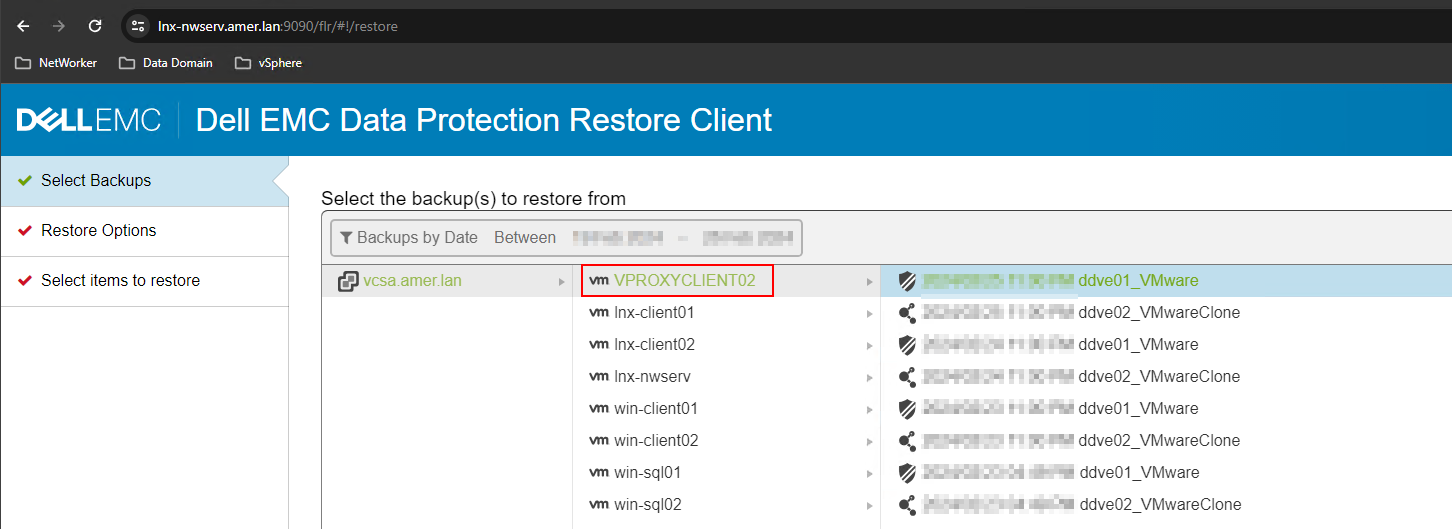This screenshot has height=529, width=1452.
Task: Click the site info icon in address bar
Action: click(x=139, y=26)
